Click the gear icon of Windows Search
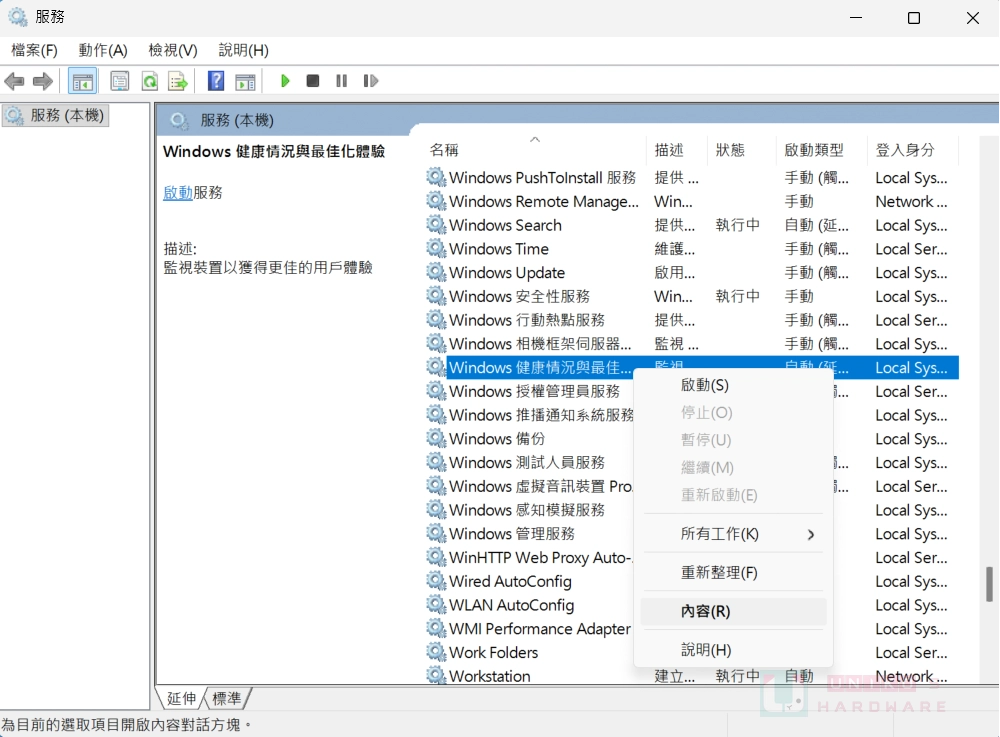The height and width of the screenshot is (737, 1000). [436, 224]
